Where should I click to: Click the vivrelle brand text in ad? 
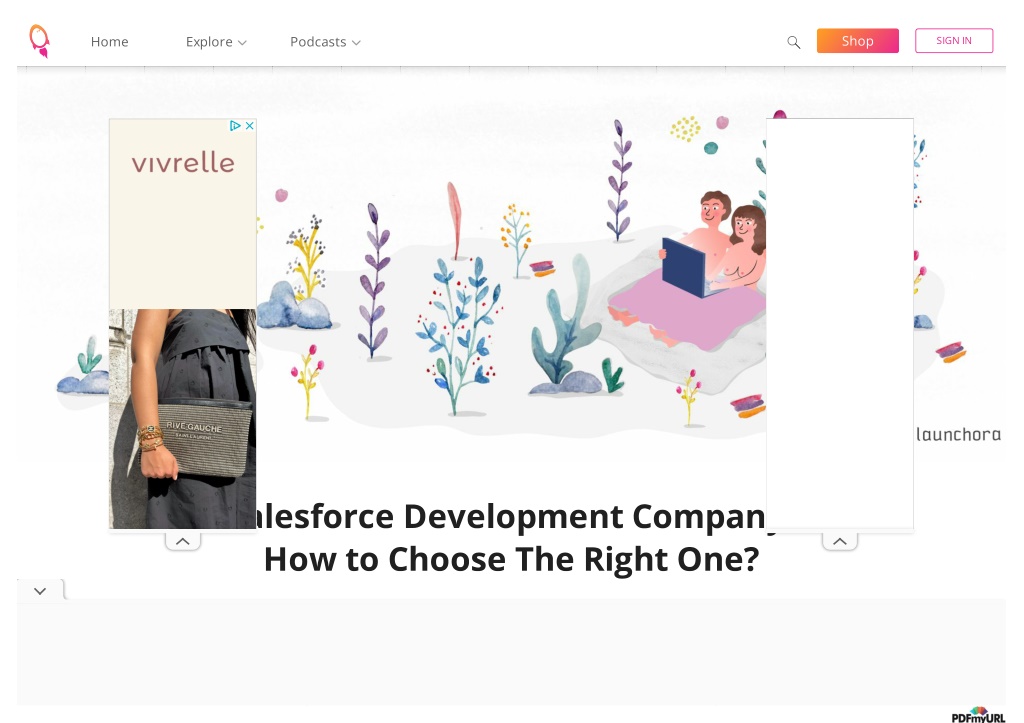tap(183, 163)
